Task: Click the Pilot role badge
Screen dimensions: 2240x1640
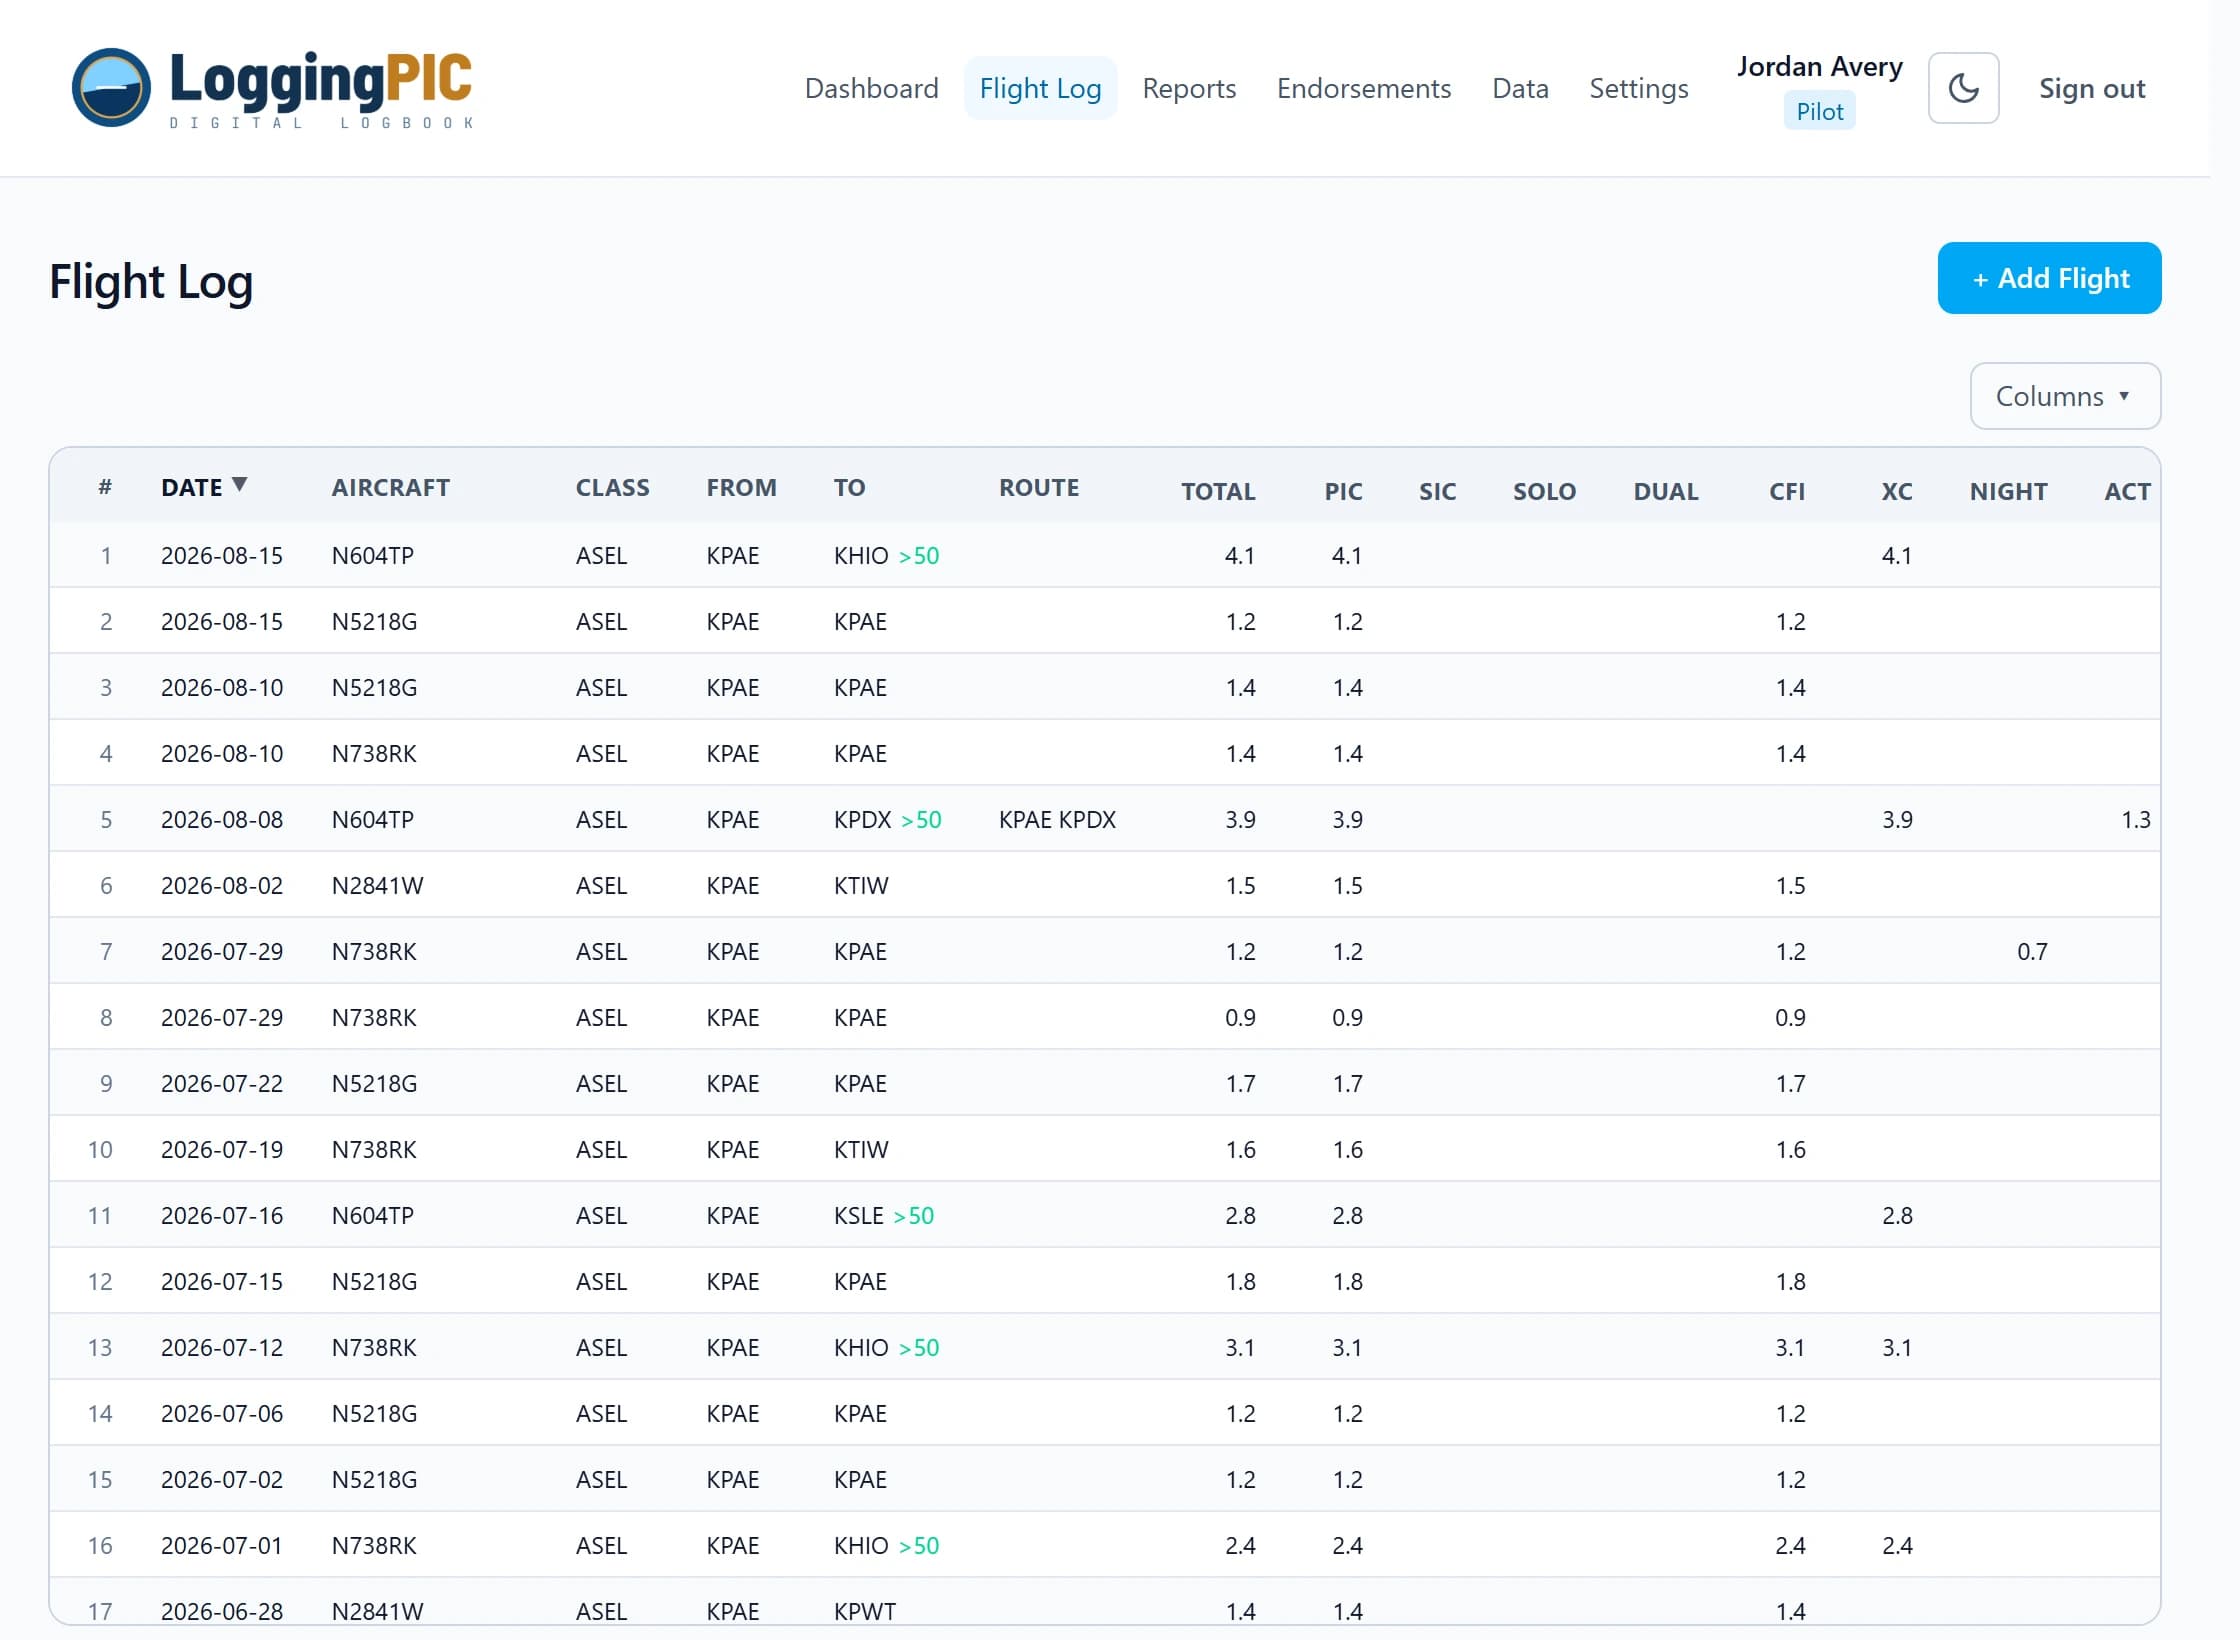Action: coord(1819,111)
